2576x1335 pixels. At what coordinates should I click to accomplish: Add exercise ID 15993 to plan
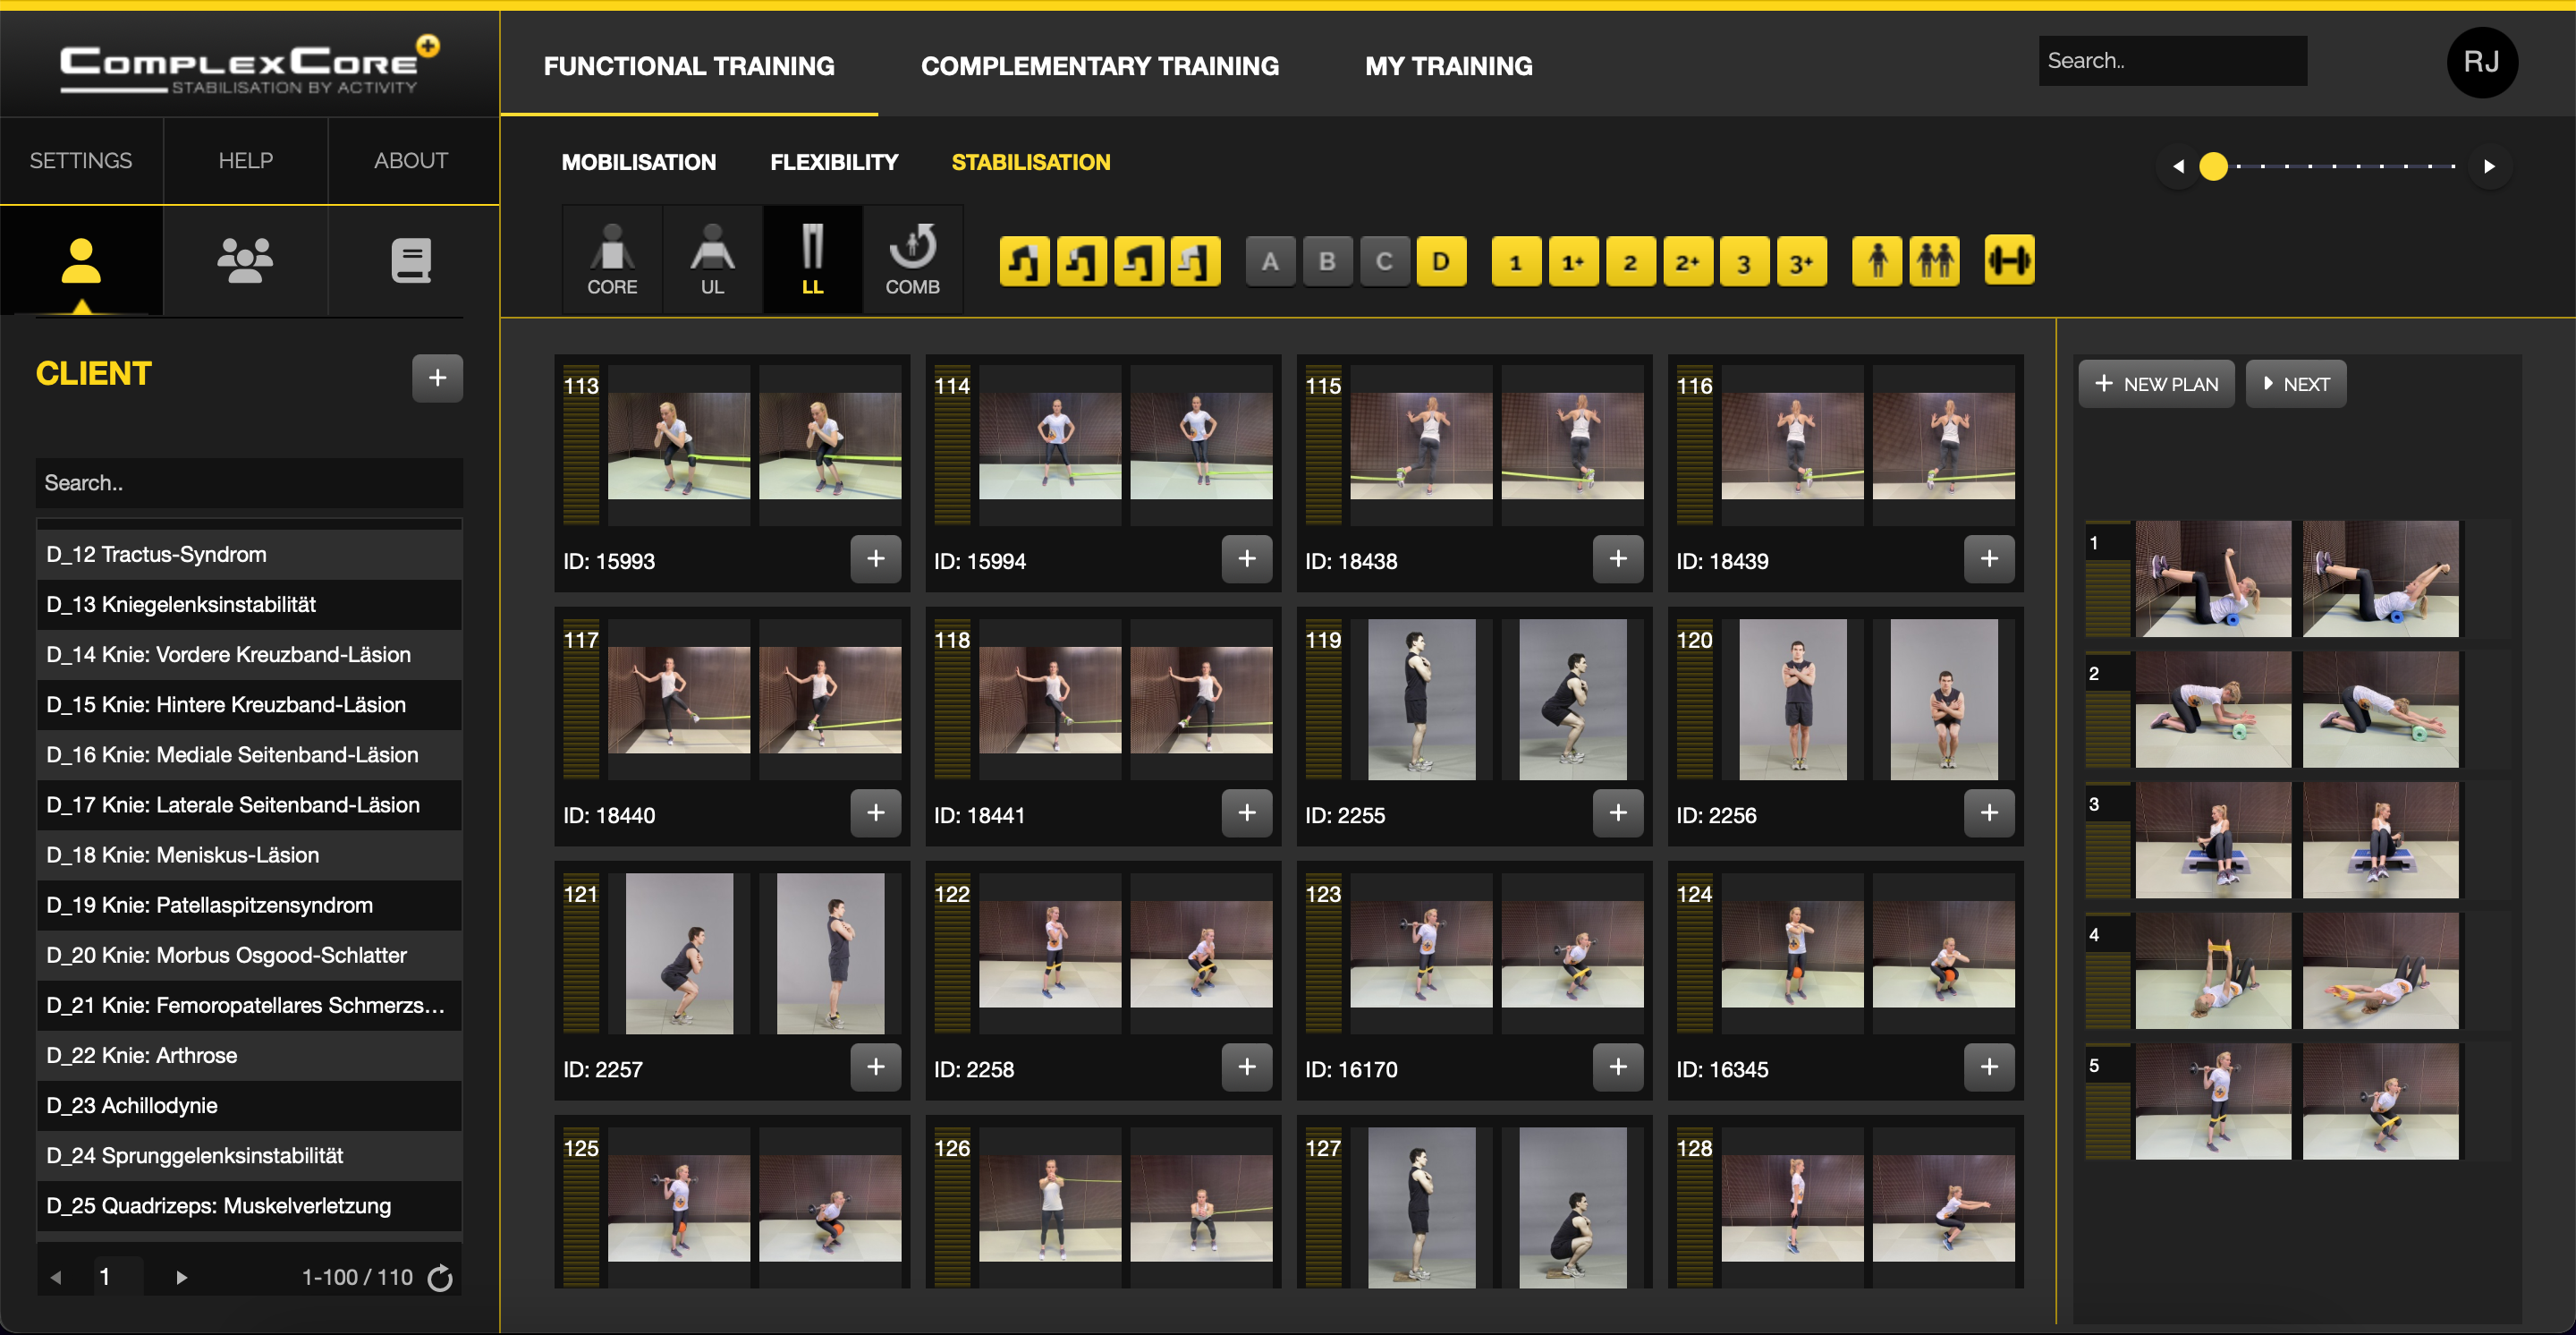(875, 558)
